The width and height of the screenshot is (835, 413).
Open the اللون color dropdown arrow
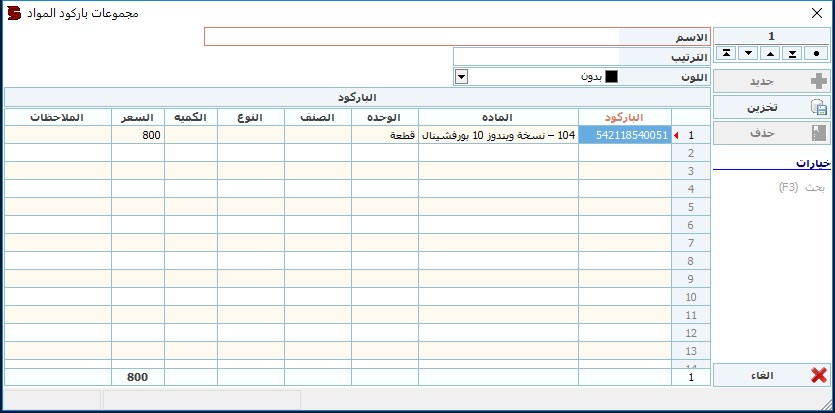pos(461,77)
